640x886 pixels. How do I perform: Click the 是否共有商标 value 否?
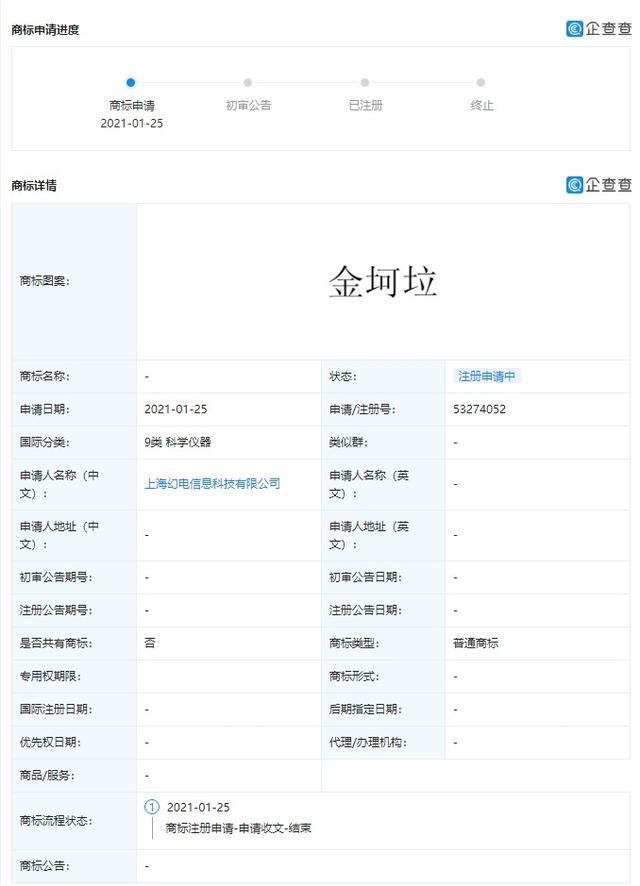tap(150, 643)
